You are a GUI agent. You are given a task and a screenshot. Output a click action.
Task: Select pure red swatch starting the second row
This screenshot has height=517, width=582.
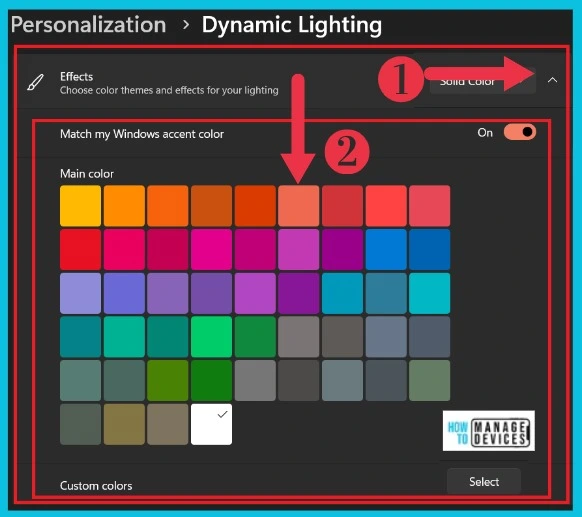coord(80,250)
